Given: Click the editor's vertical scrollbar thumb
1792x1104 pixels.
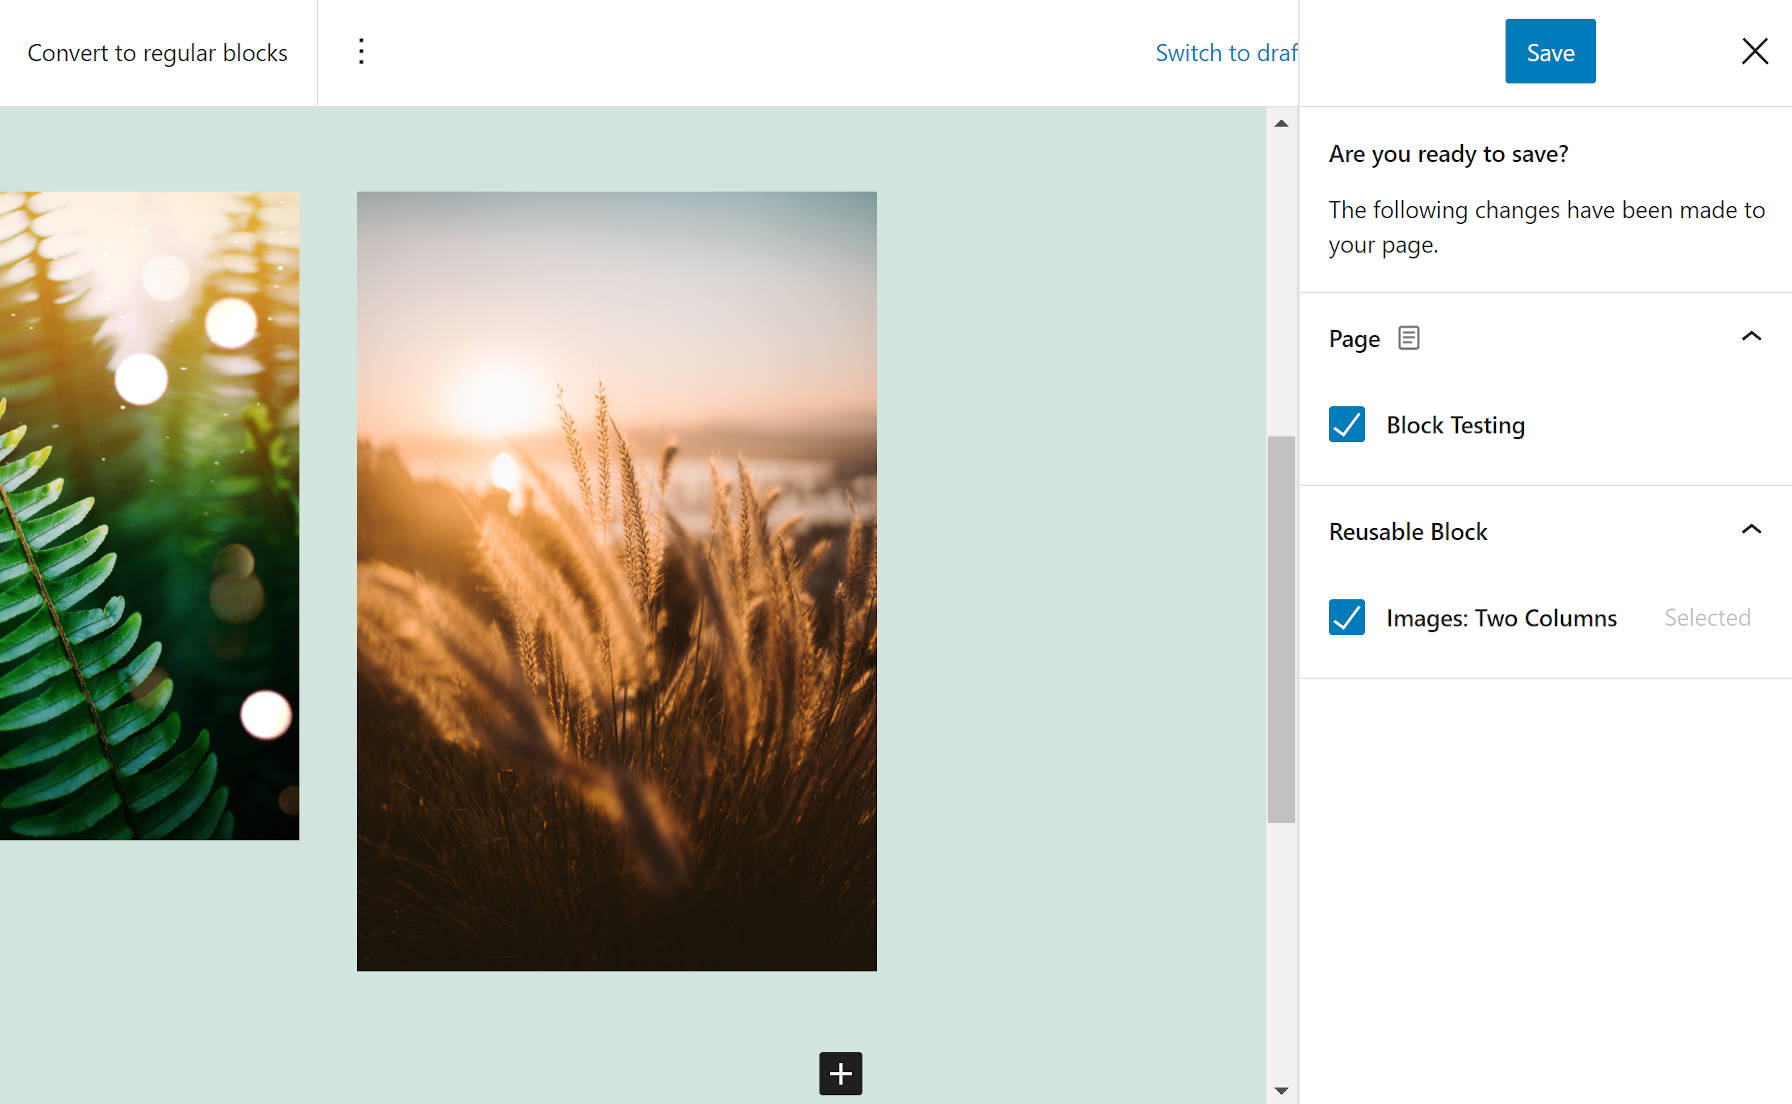Looking at the screenshot, I should coord(1281,628).
